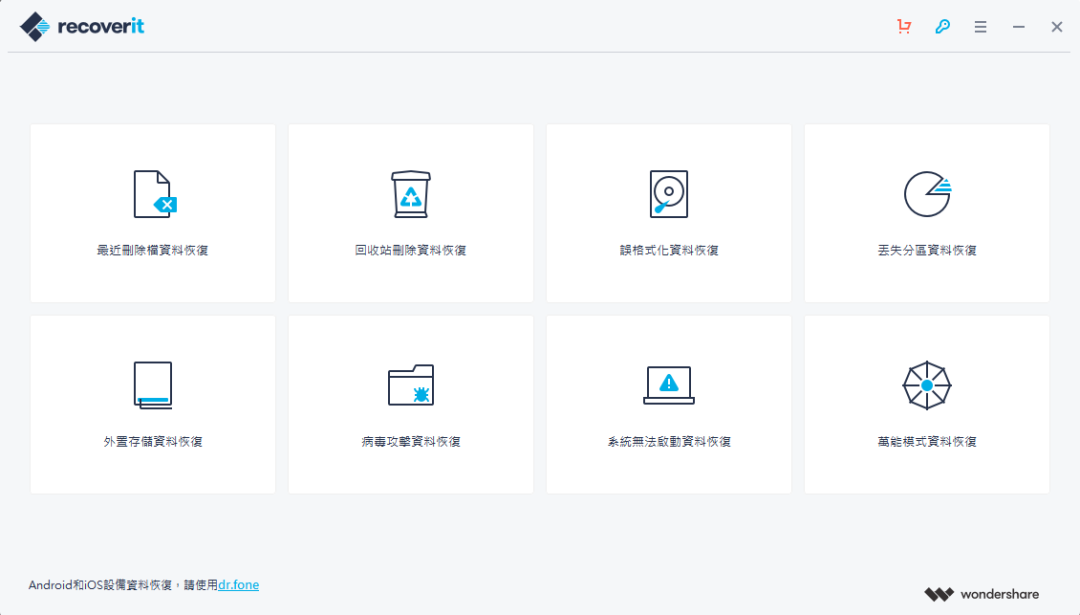Click the deleted file recovery icon
Image resolution: width=1080 pixels, height=615 pixels.
coord(155,194)
